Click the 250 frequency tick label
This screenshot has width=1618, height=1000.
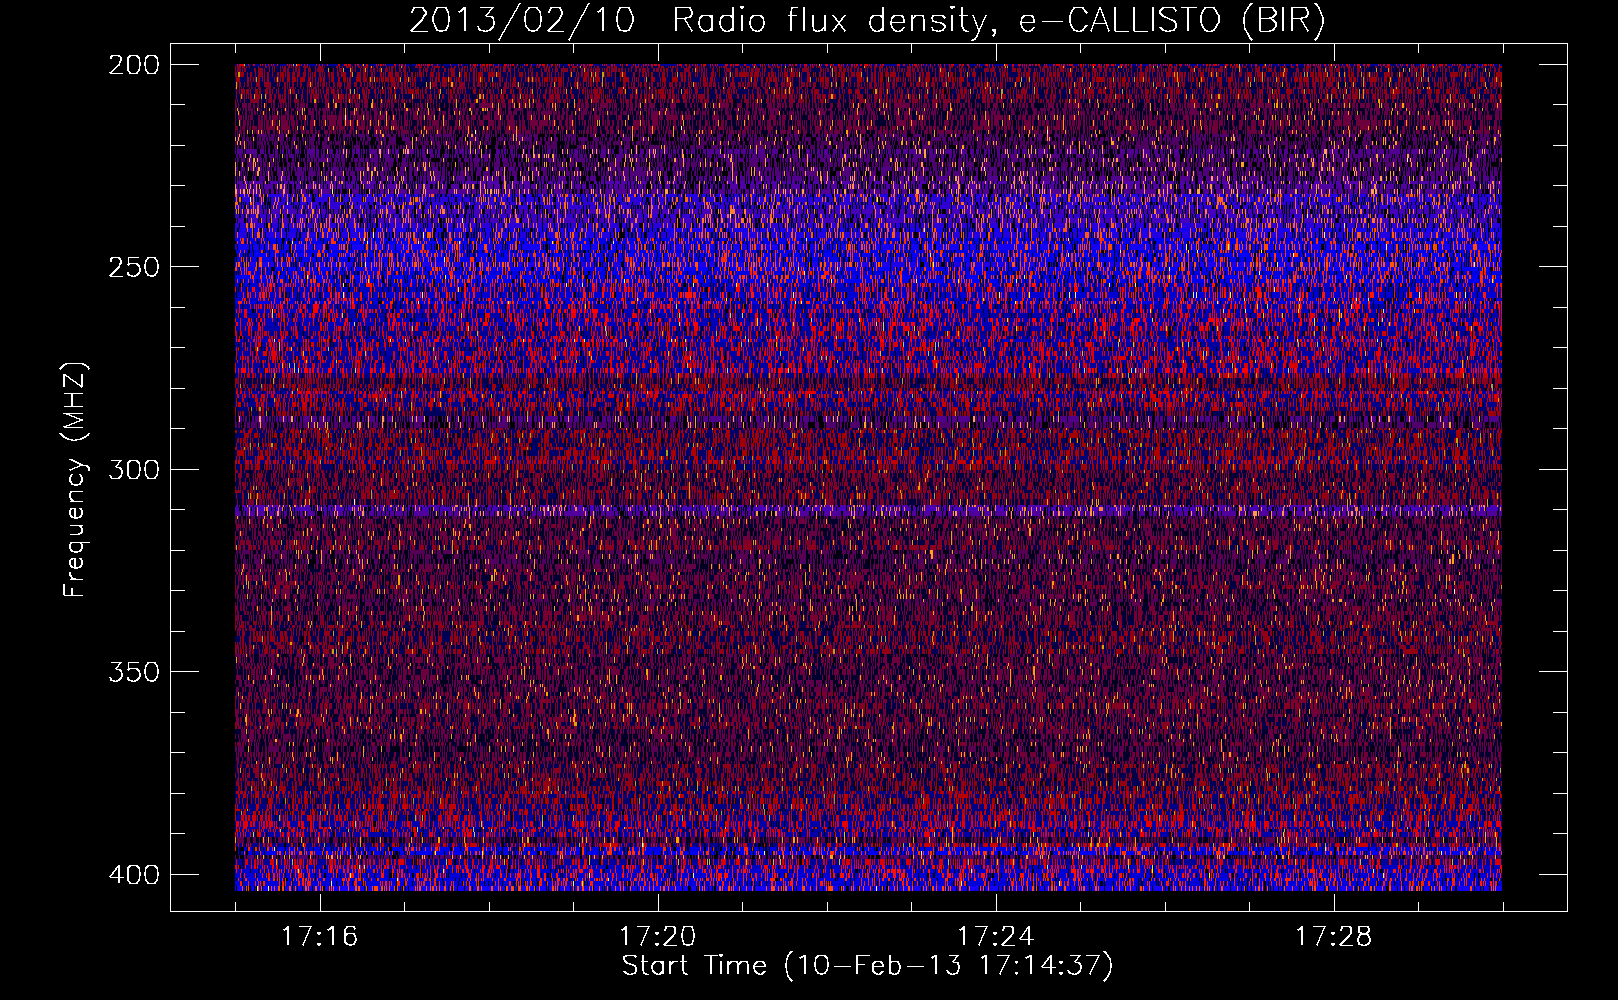click(x=133, y=267)
